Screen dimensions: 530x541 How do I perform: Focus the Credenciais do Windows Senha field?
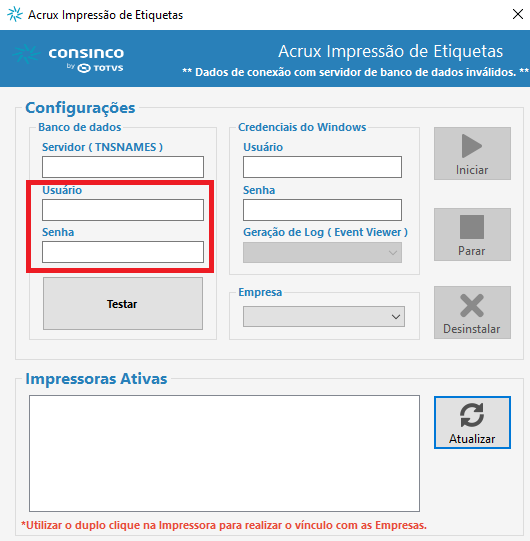(x=322, y=210)
